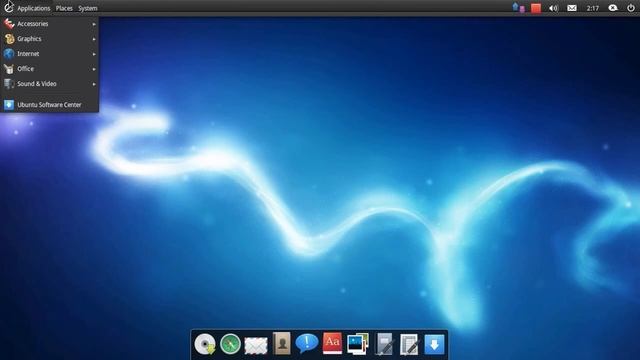This screenshot has width=640, height=360.
Task: Open the System menu
Action: (x=88, y=8)
